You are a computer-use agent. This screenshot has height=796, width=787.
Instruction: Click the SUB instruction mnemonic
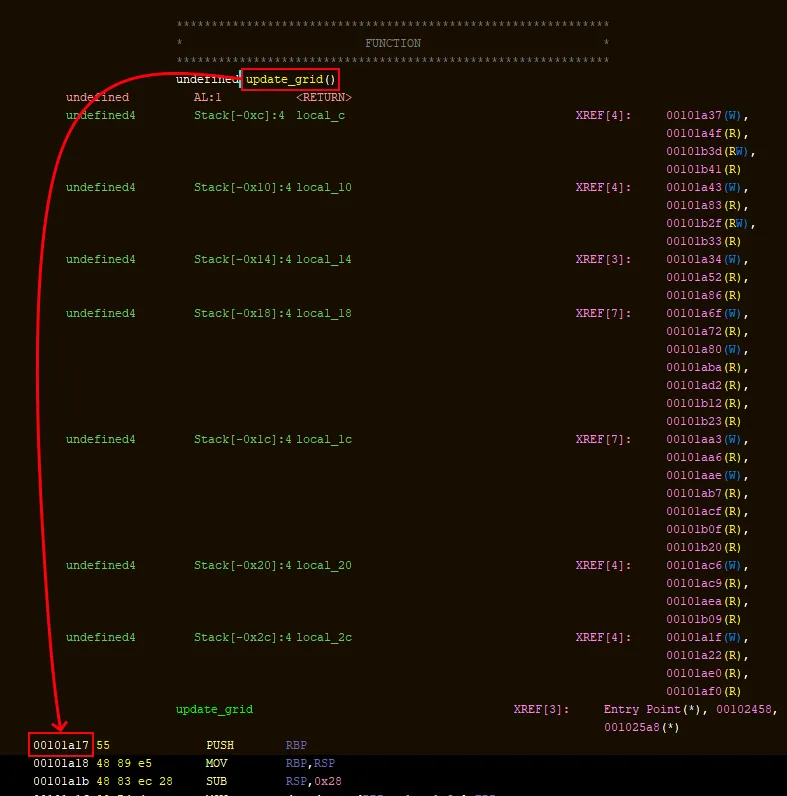(x=216, y=781)
